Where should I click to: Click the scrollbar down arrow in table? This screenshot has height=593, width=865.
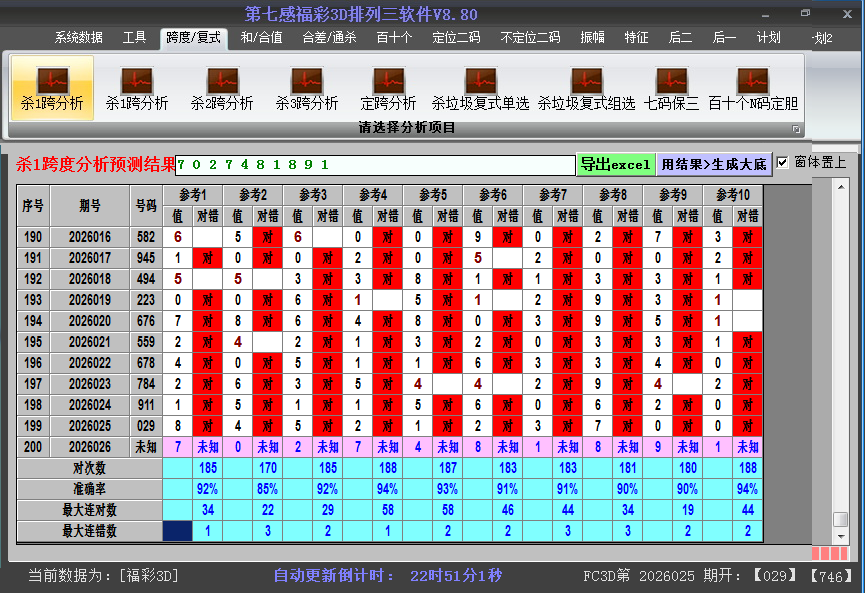(841, 535)
